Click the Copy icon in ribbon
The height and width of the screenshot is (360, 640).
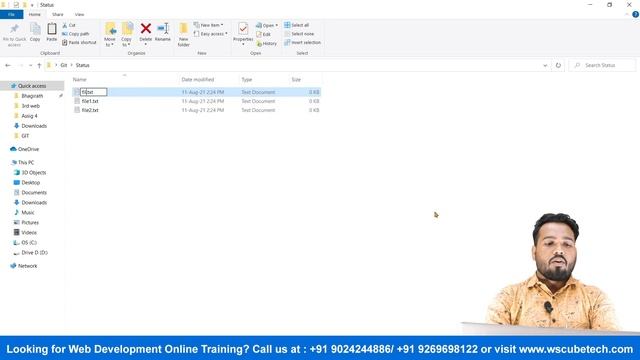click(x=35, y=29)
